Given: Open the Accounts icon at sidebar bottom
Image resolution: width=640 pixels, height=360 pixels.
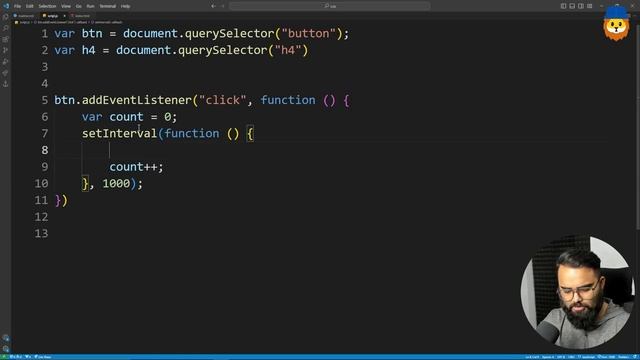Looking at the screenshot, I should [6, 338].
